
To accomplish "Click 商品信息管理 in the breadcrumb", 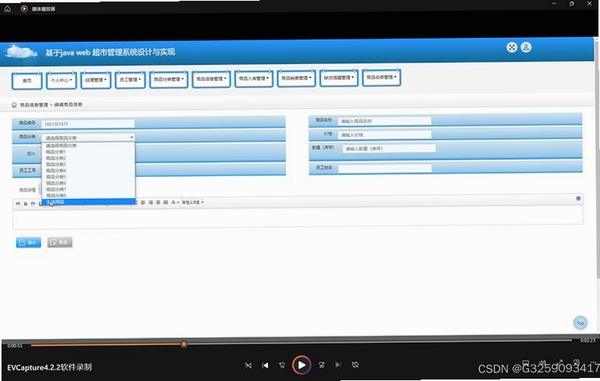I will [34, 105].
